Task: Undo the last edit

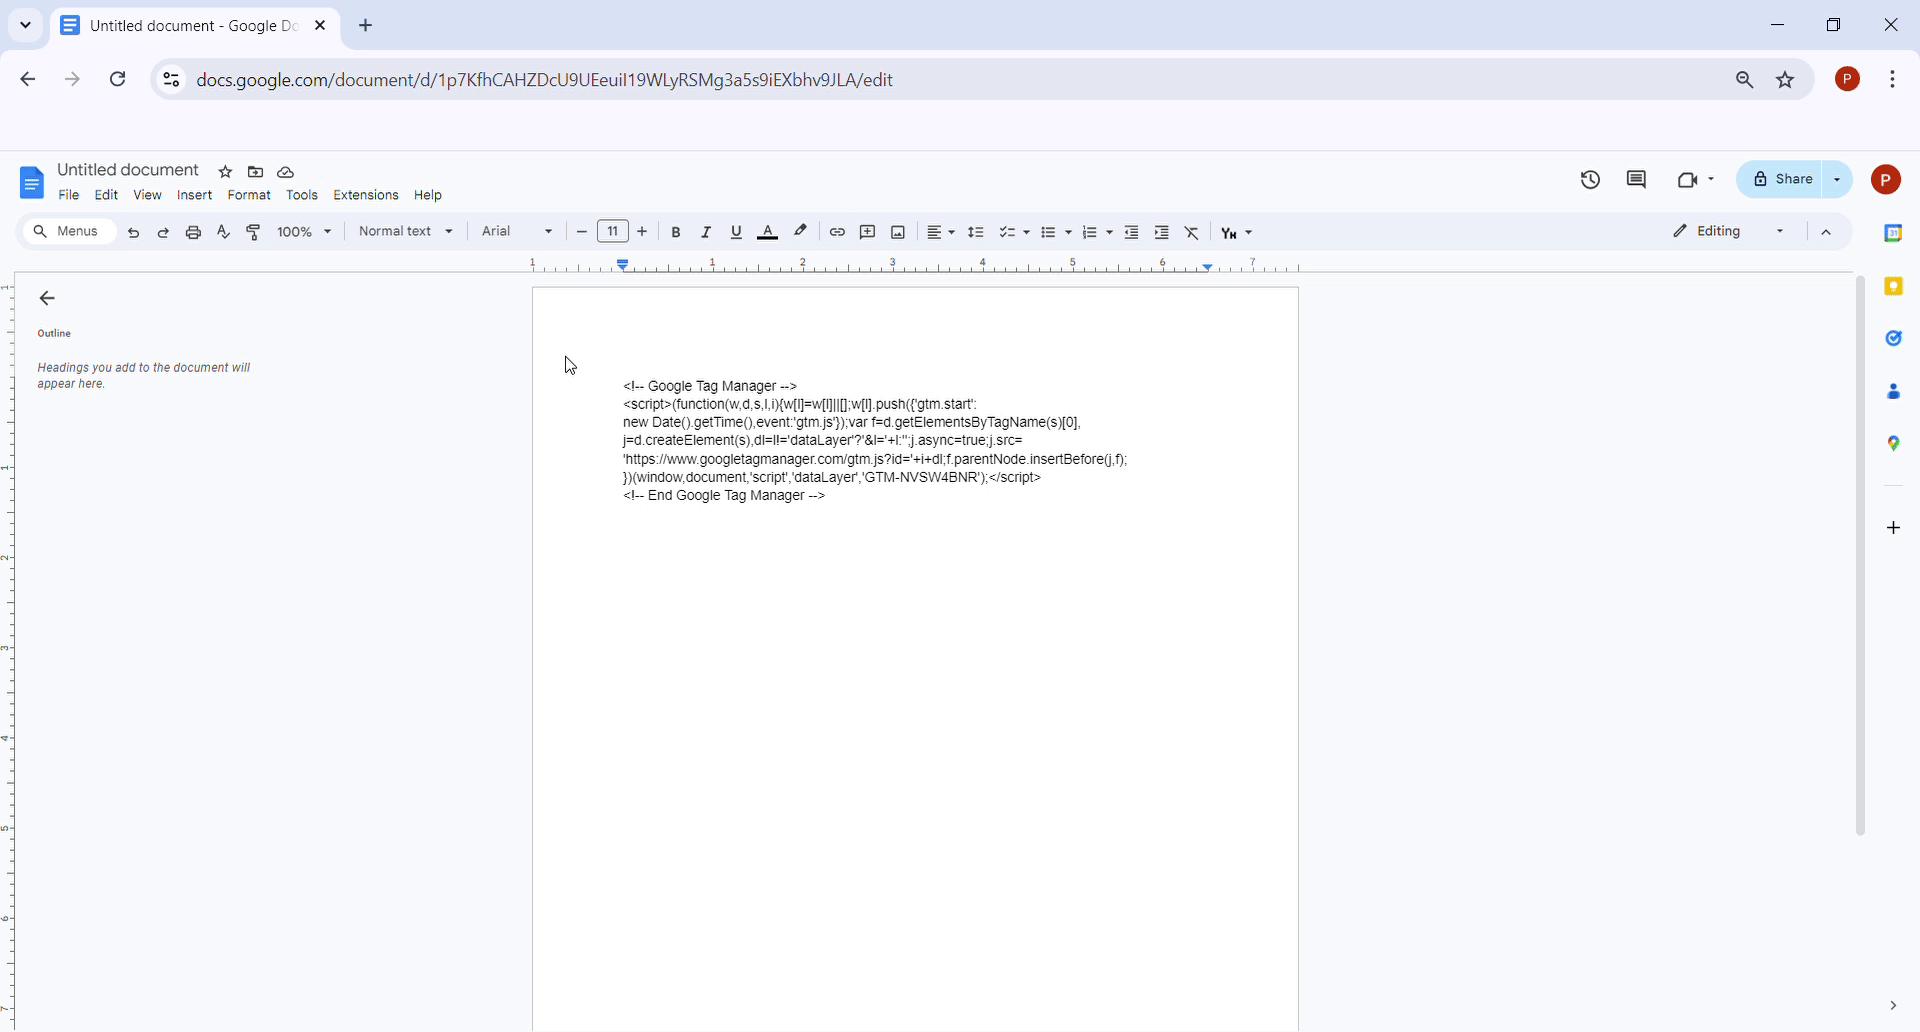Action: tap(133, 232)
